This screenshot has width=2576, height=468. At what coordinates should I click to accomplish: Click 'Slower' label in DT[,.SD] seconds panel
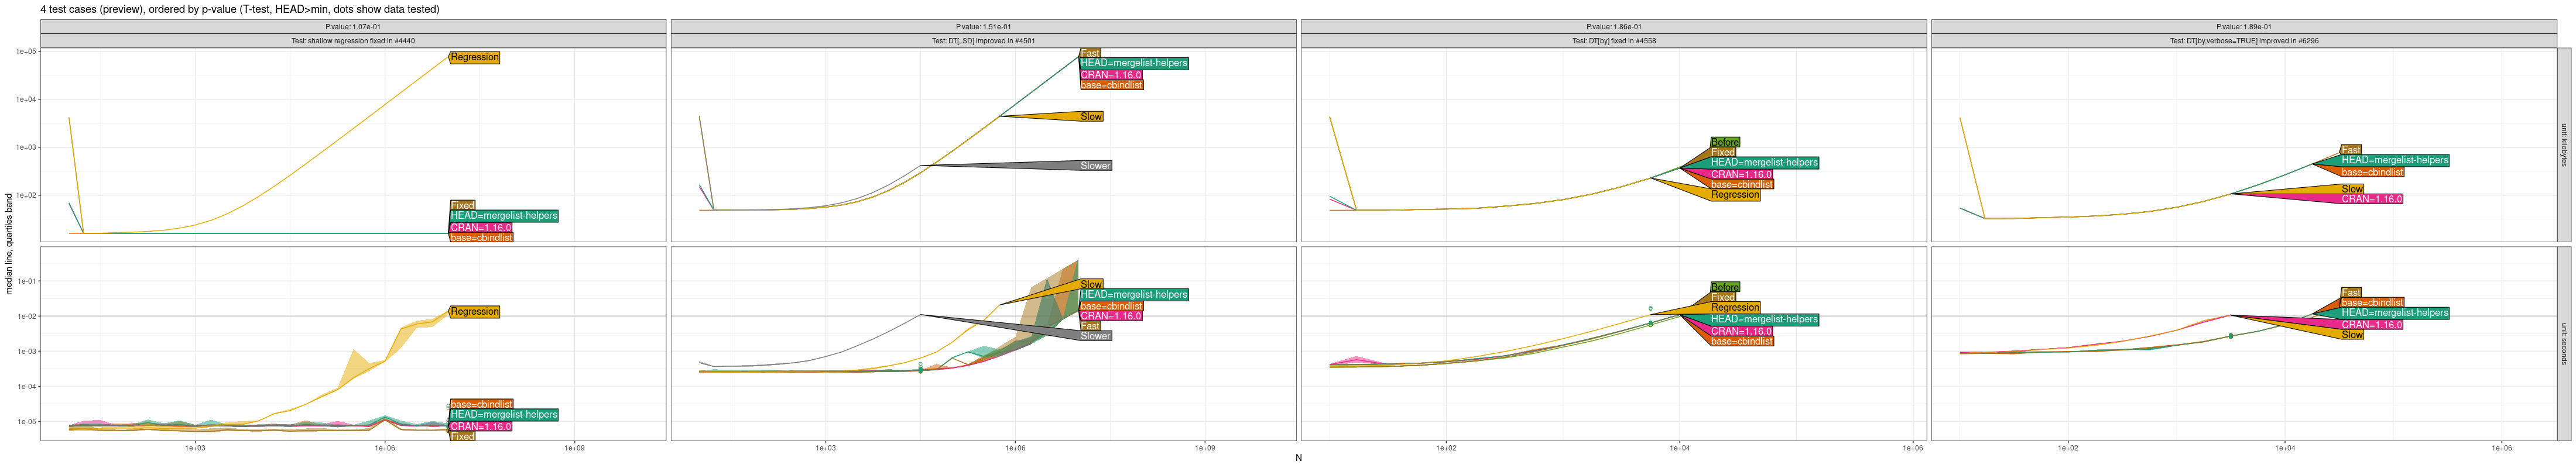tap(1095, 335)
